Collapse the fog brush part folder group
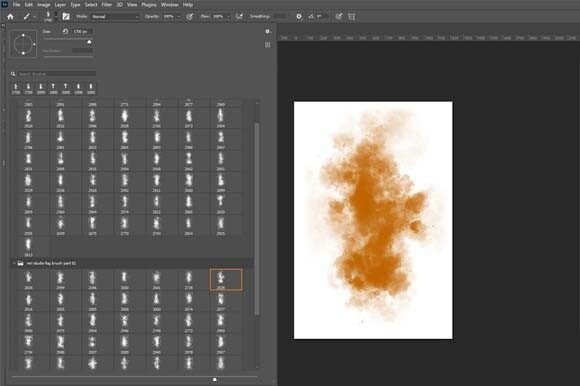This screenshot has height=386, width=580. click(x=14, y=263)
